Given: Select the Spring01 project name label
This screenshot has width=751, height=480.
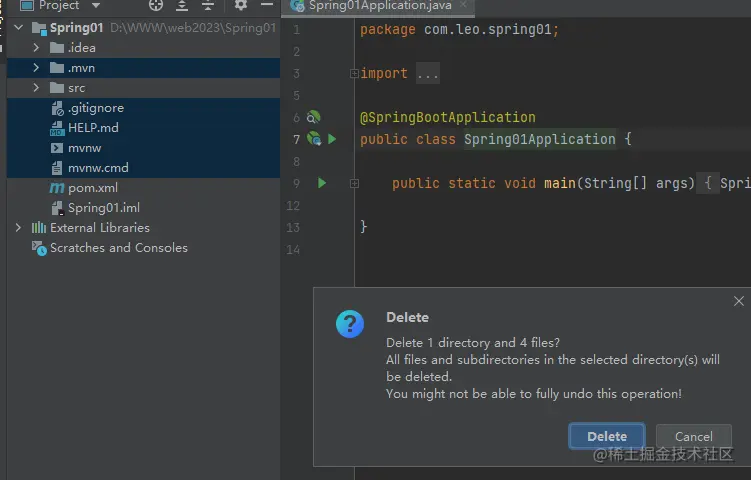Looking at the screenshot, I should 77,28.
